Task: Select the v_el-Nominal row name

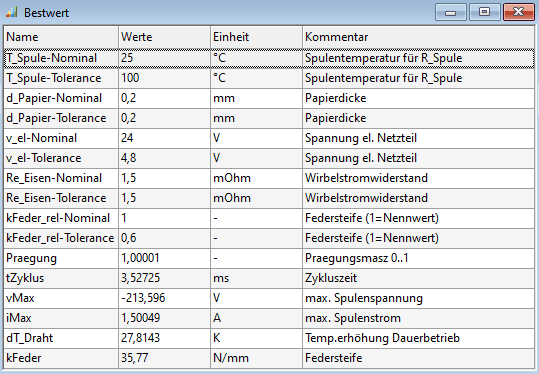Action: click(41, 138)
